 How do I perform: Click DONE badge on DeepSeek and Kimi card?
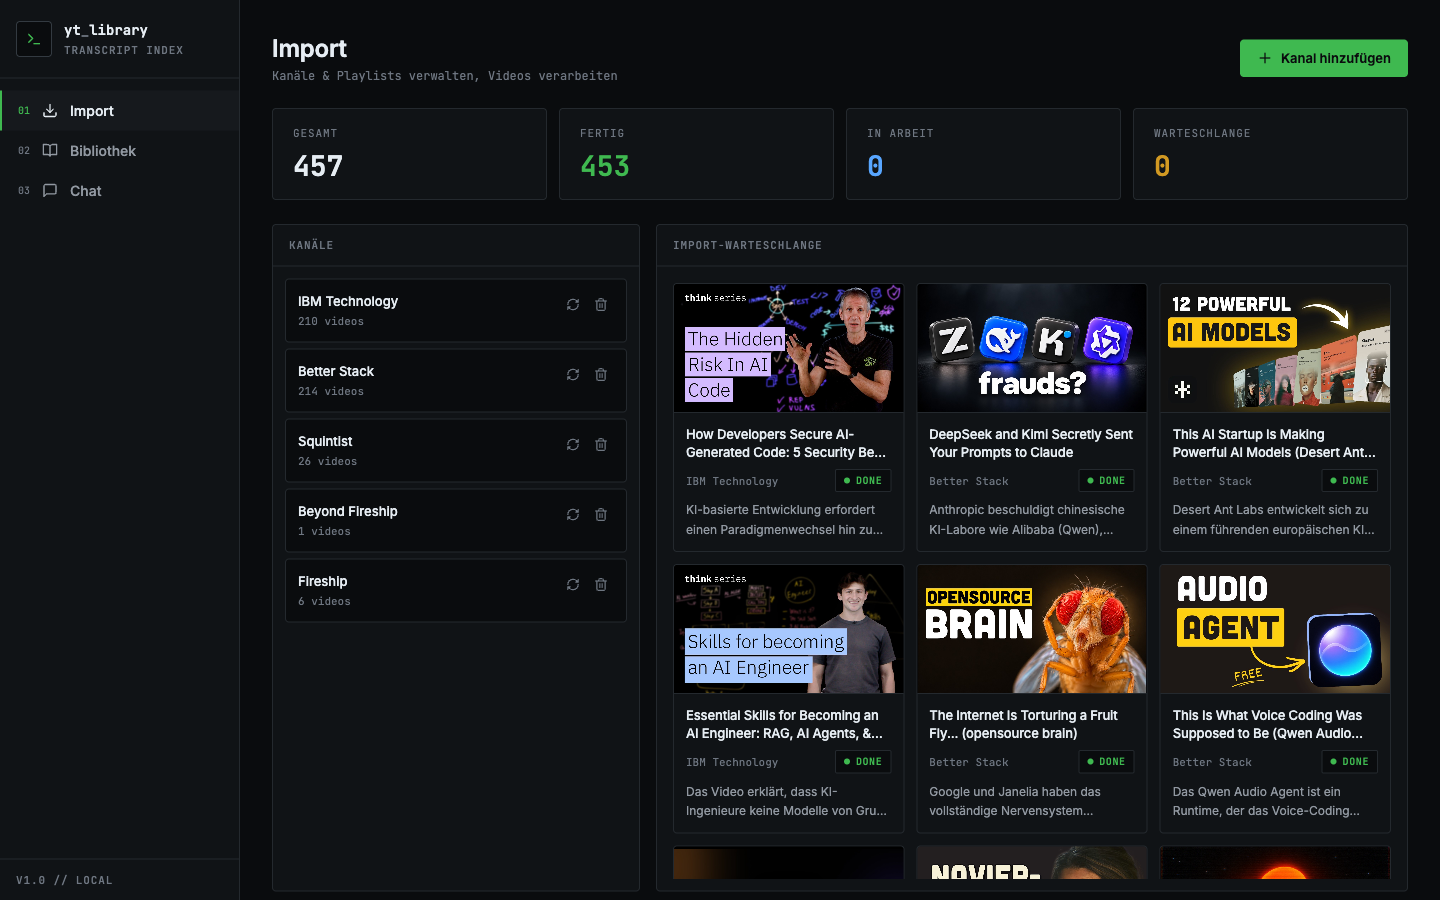1106,481
